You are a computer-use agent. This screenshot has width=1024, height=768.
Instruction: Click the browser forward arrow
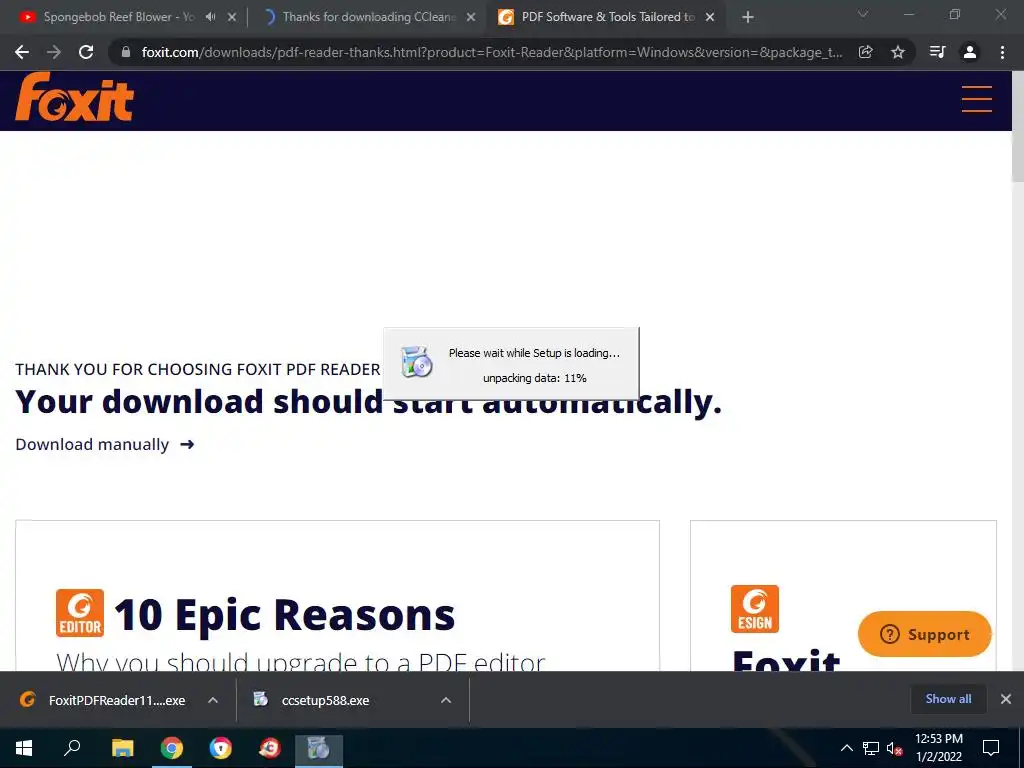pyautogui.click(x=54, y=52)
